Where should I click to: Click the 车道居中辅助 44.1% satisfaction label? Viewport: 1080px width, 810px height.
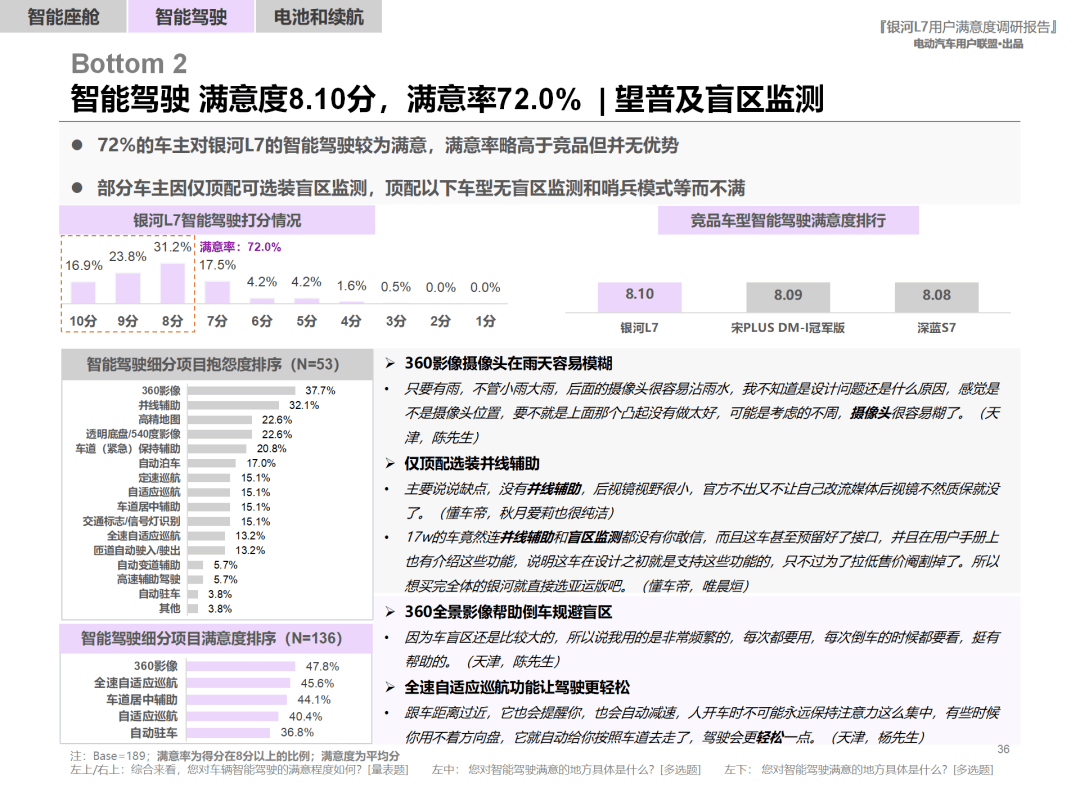141,699
